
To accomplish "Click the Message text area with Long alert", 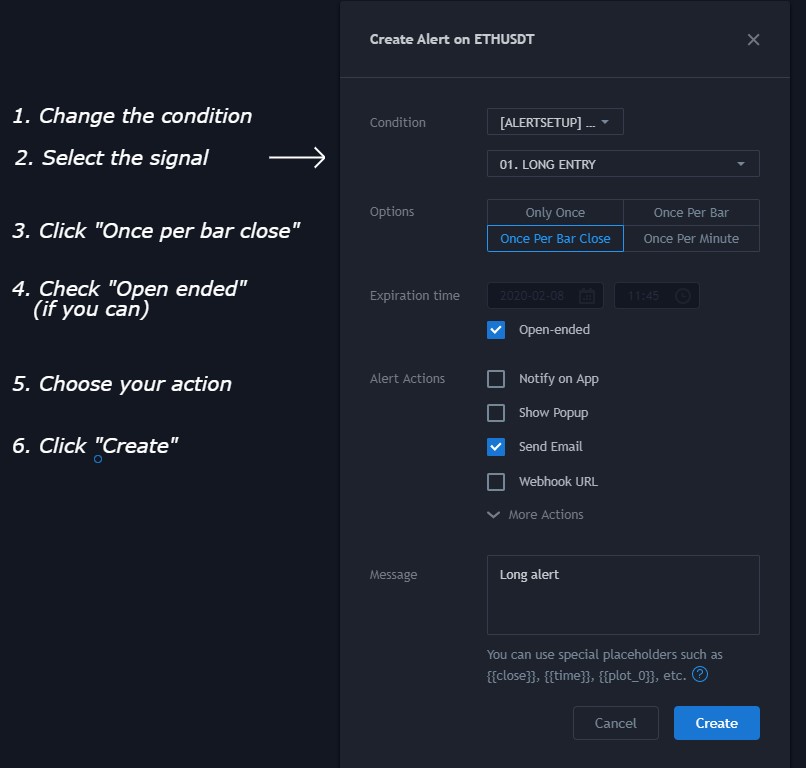I will [623, 595].
